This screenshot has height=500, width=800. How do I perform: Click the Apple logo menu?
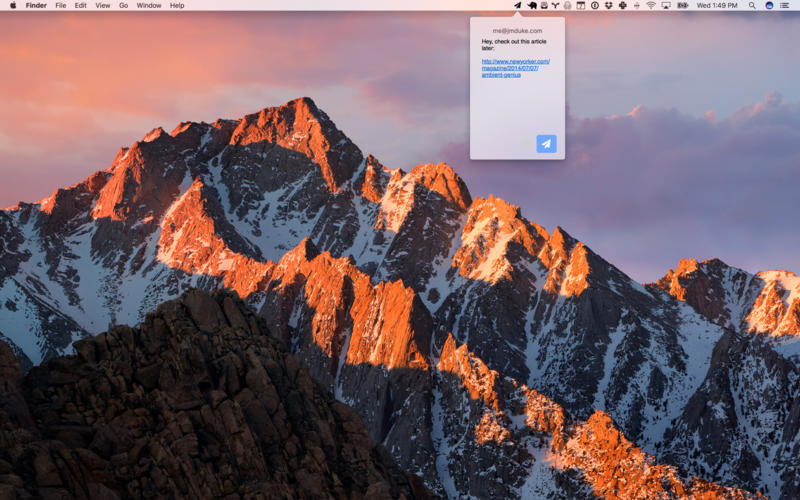[x=13, y=5]
